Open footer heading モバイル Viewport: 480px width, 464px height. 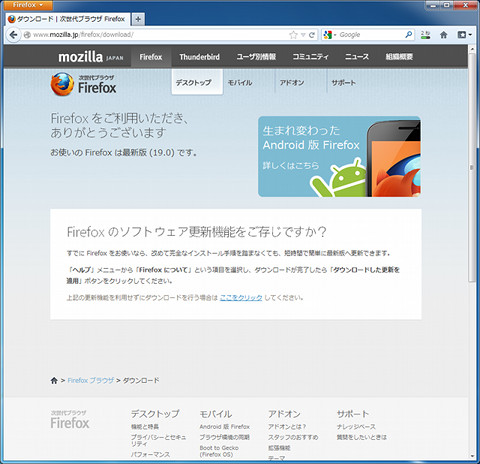[x=216, y=414]
